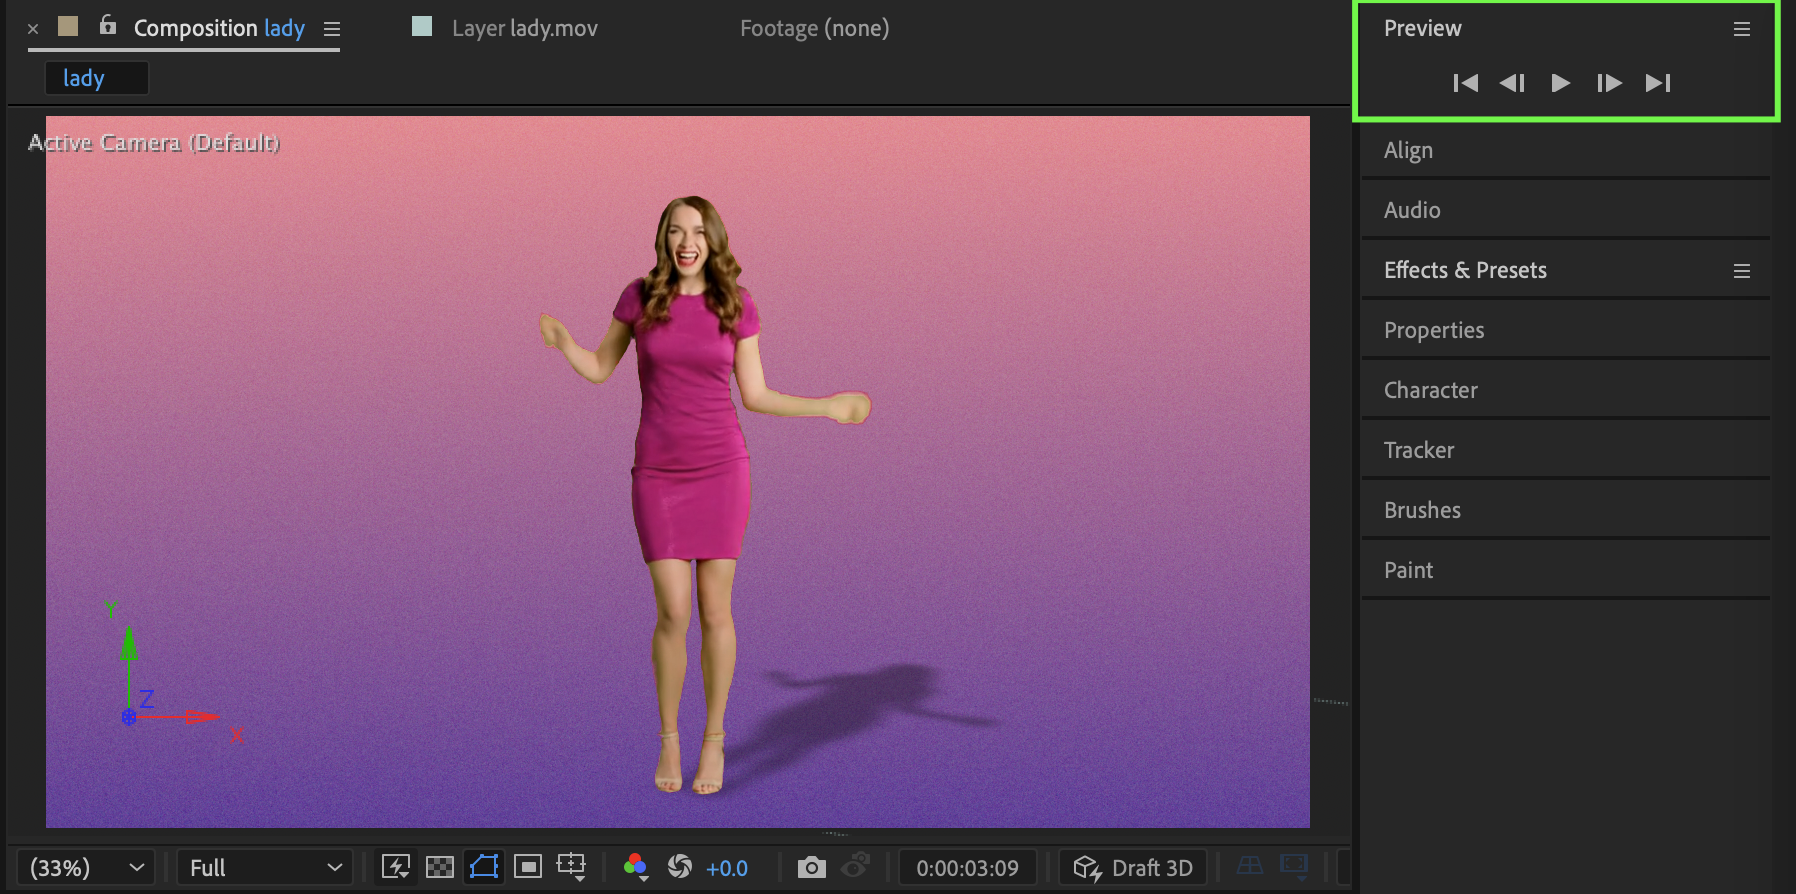Take a snapshot with the camera icon
This screenshot has height=894, width=1796.
pos(811,867)
